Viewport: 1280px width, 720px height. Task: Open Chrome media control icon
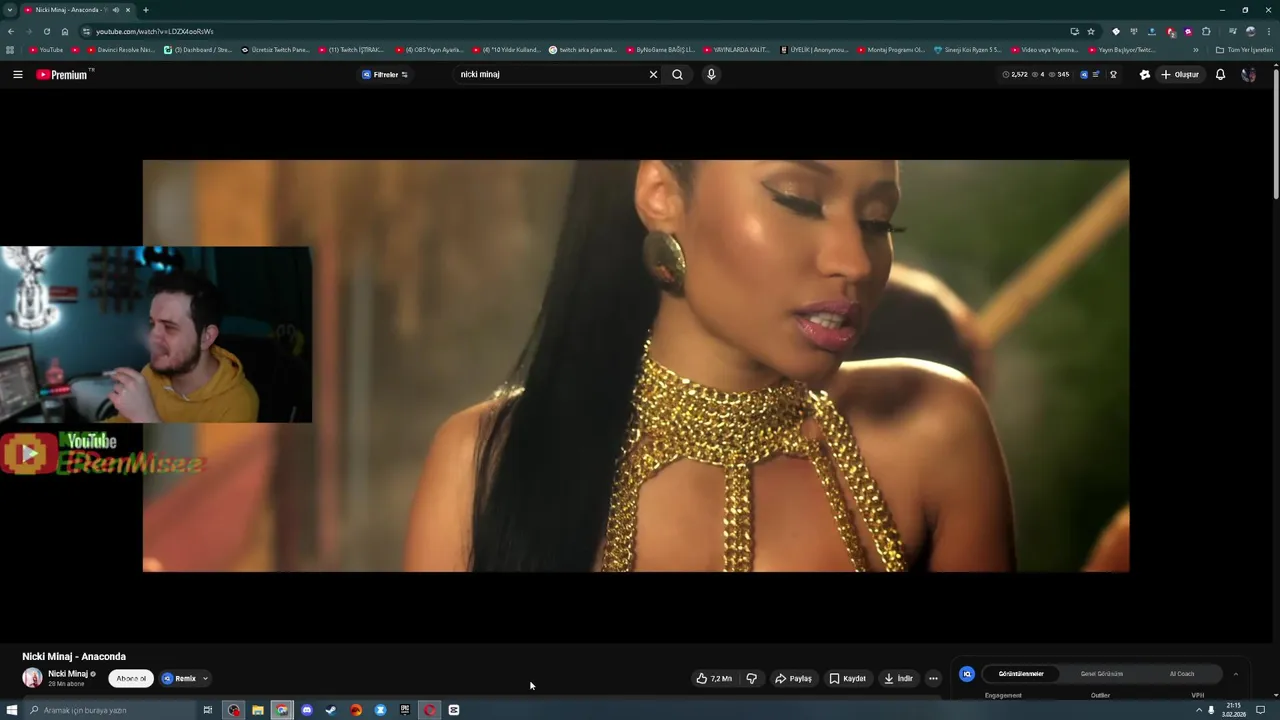click(x=1232, y=31)
